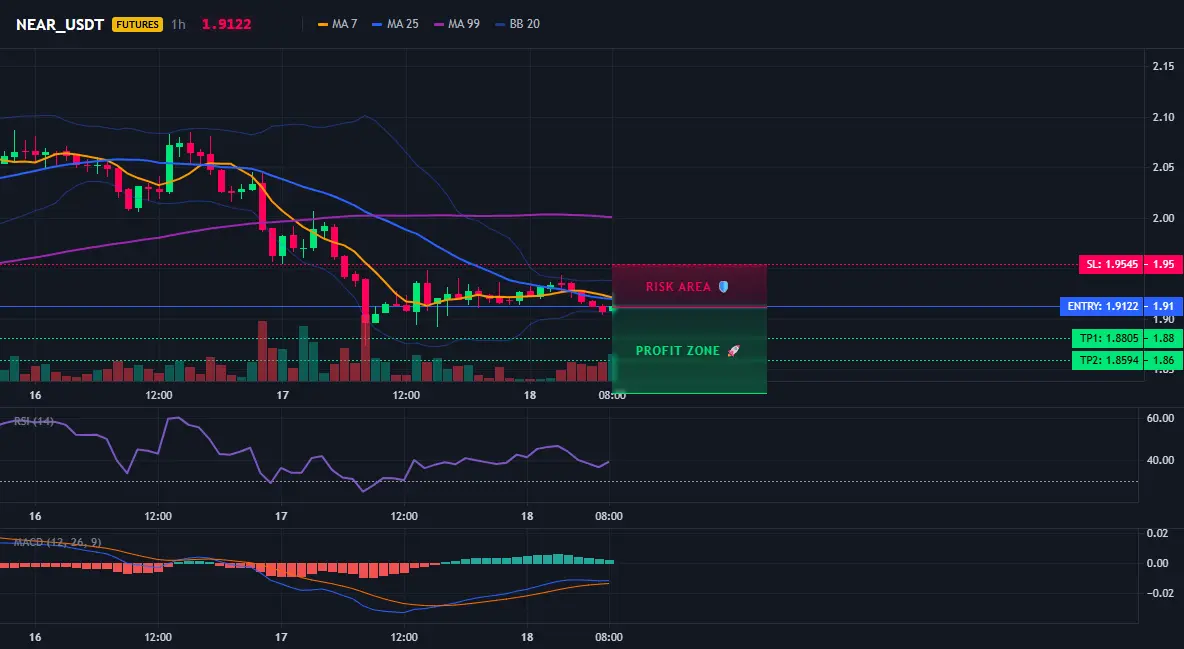Toggle the MA 99 legend entry
The width and height of the screenshot is (1184, 649).
[x=457, y=24]
